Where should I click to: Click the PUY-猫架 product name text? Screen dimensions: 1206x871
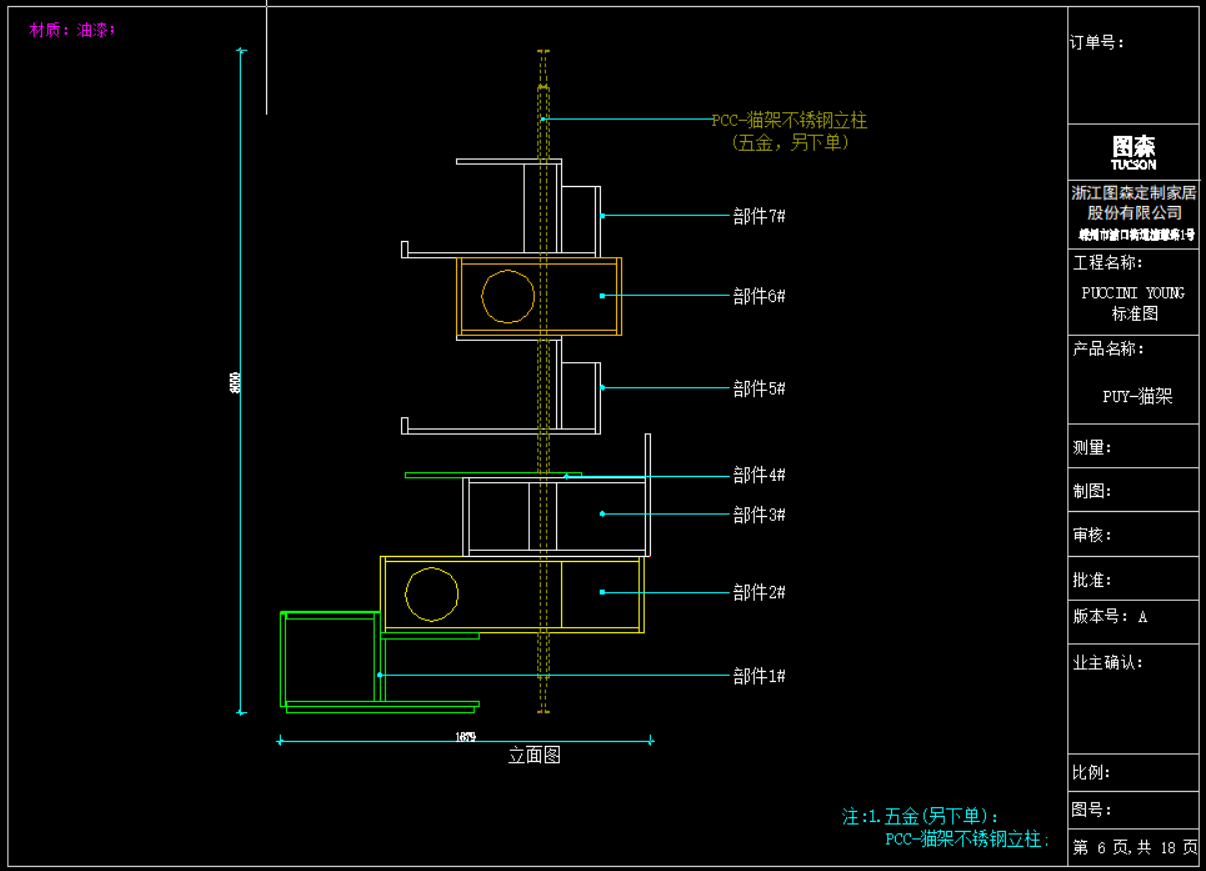click(1137, 396)
